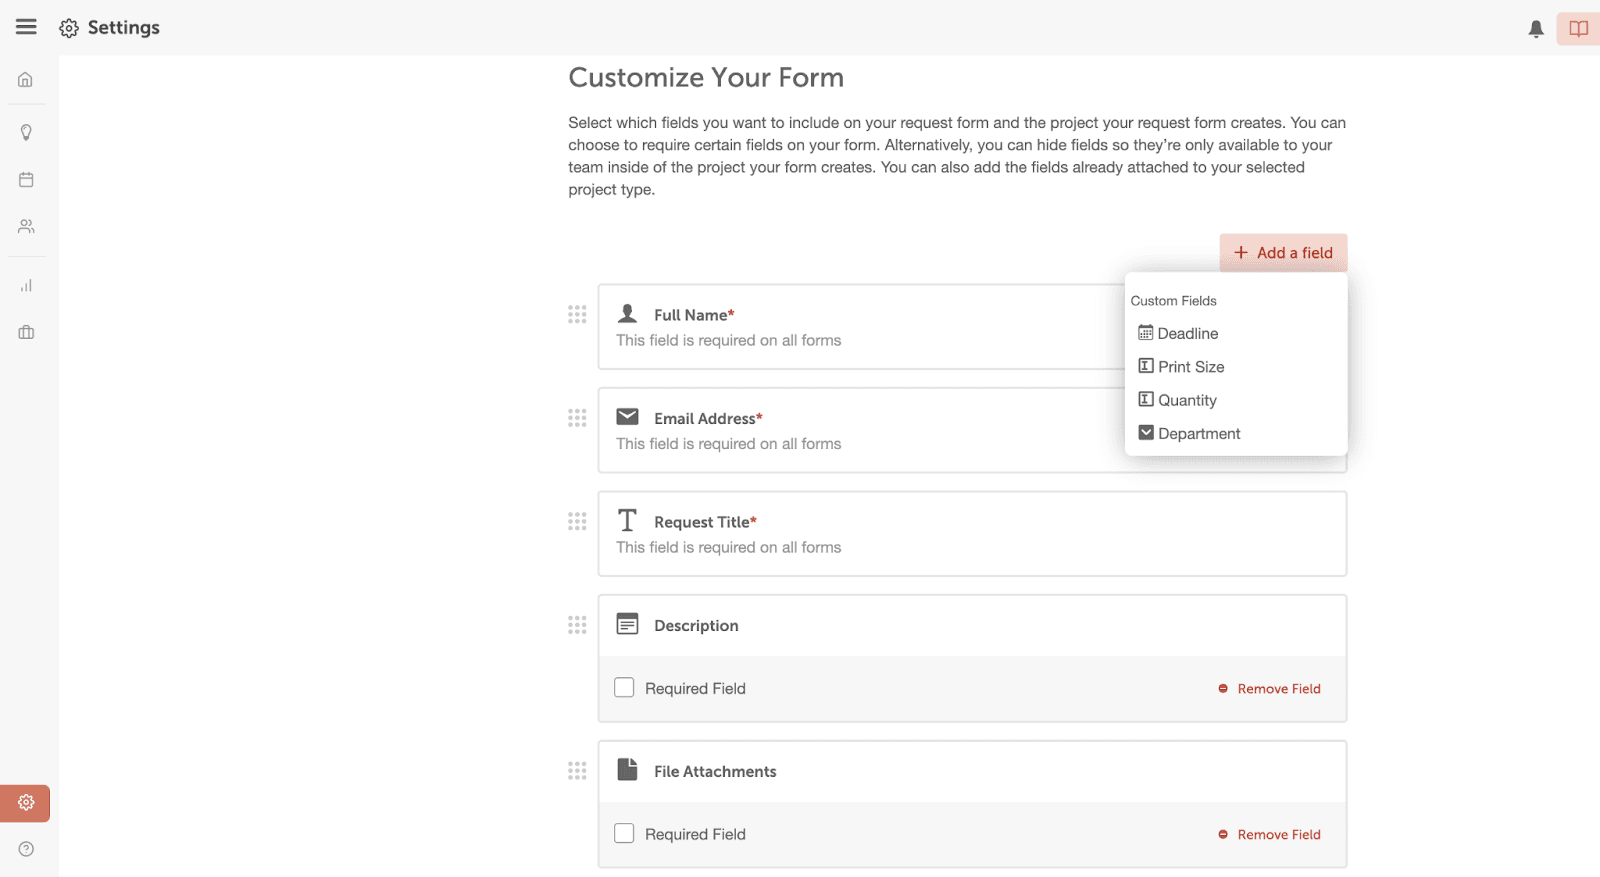Grab the drag handle for File Attachments
1600x877 pixels.
coord(577,770)
